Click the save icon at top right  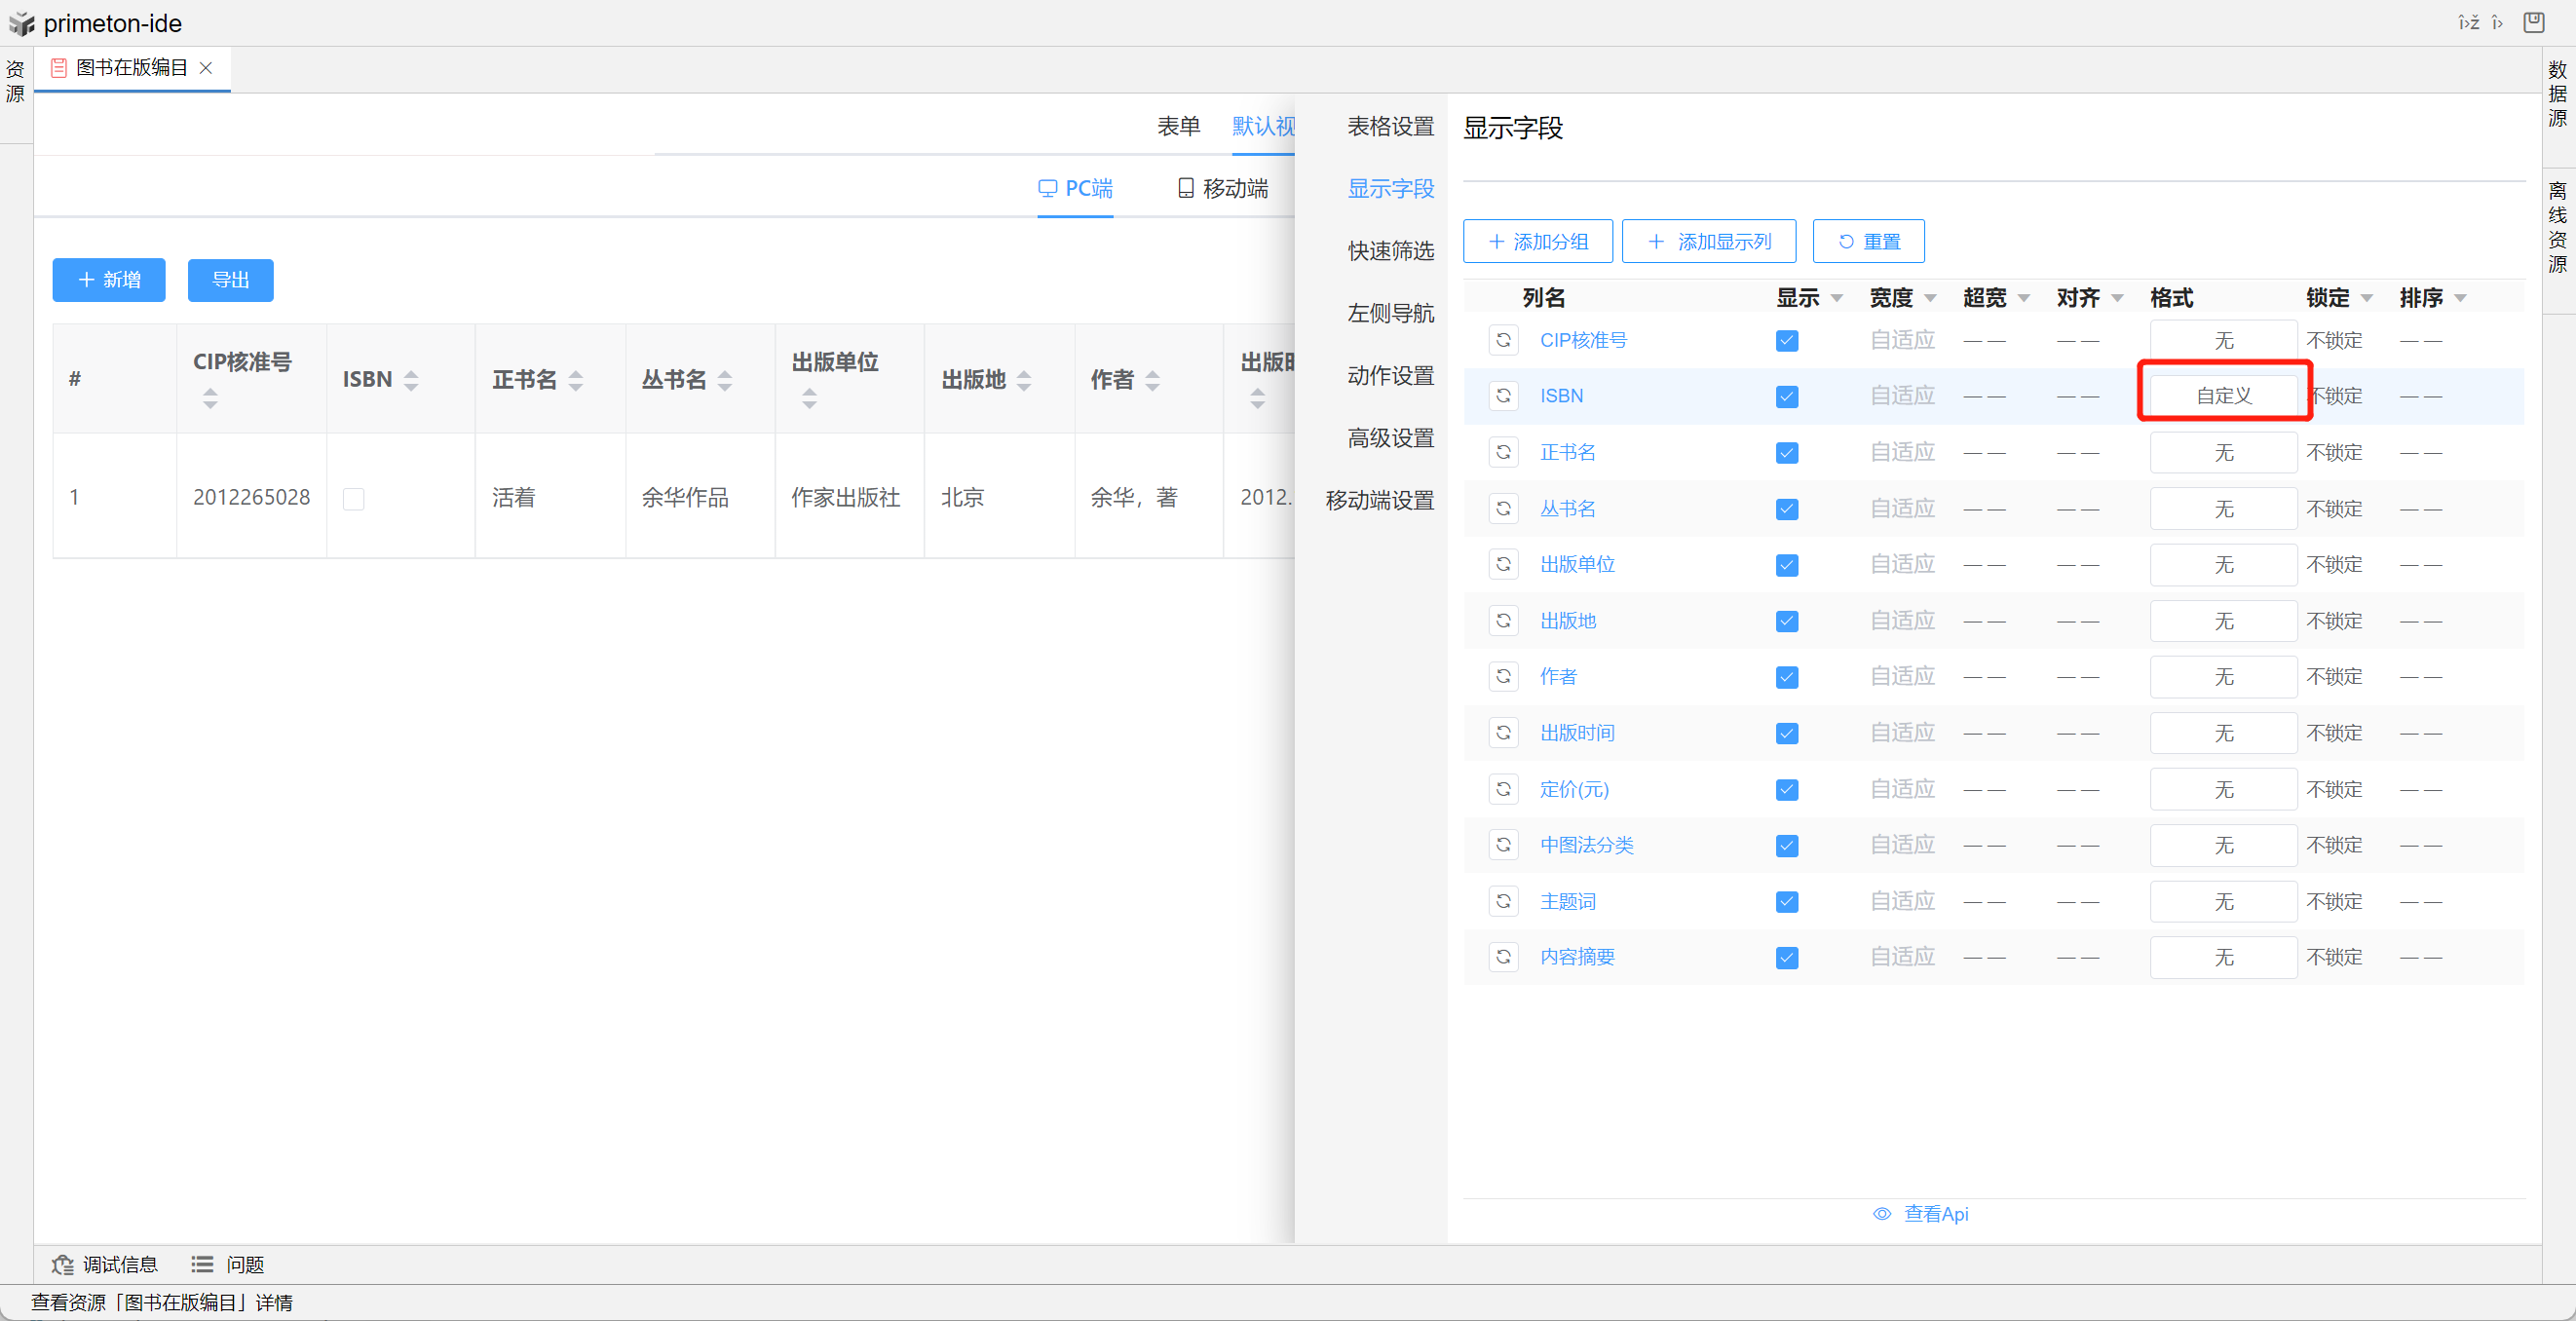2533,22
